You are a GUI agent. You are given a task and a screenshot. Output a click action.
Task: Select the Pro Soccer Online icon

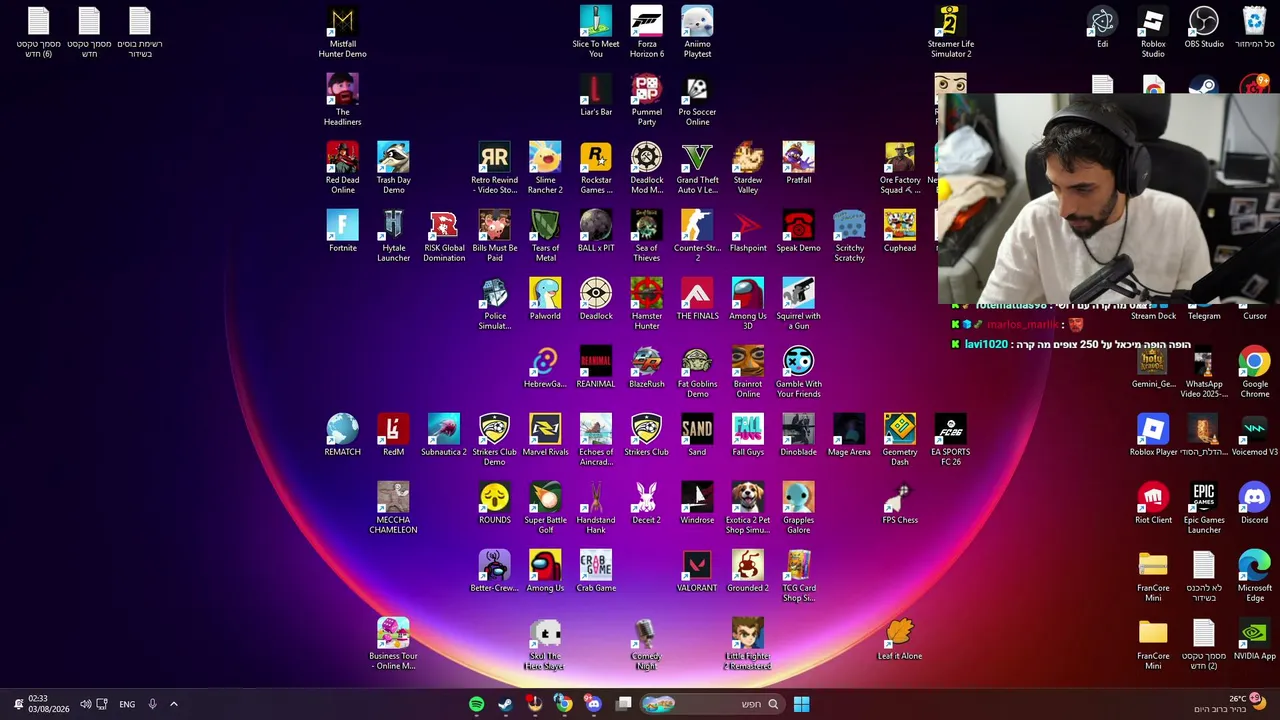[697, 100]
